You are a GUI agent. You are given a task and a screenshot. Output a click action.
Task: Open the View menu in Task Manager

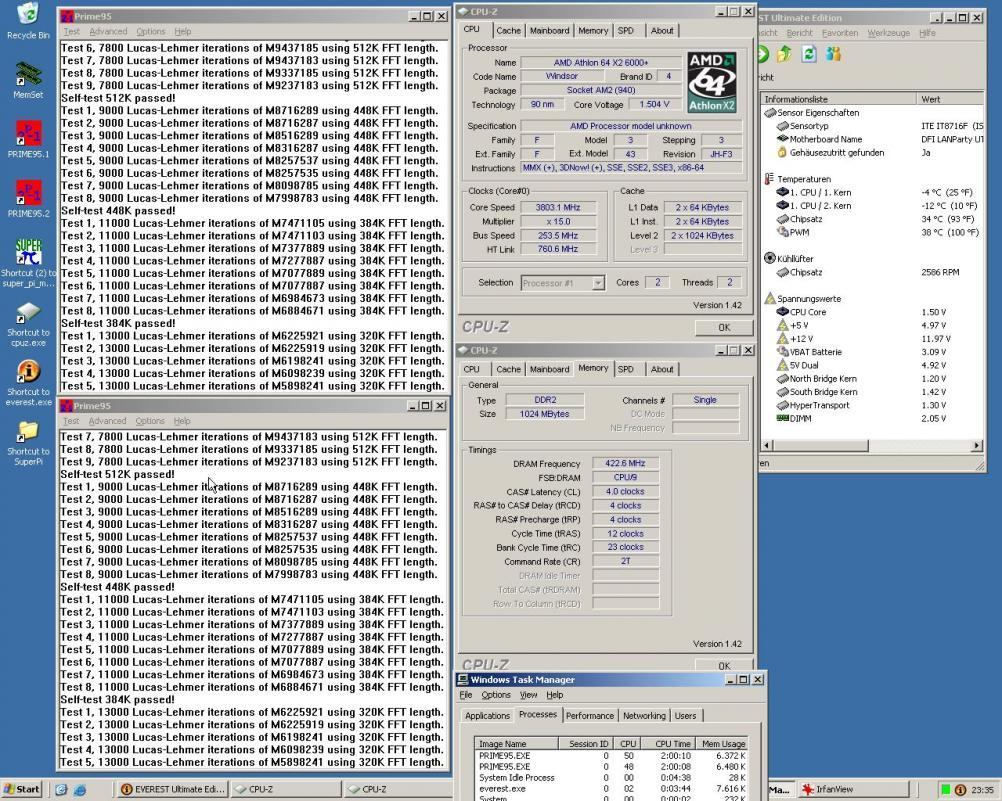tap(528, 695)
